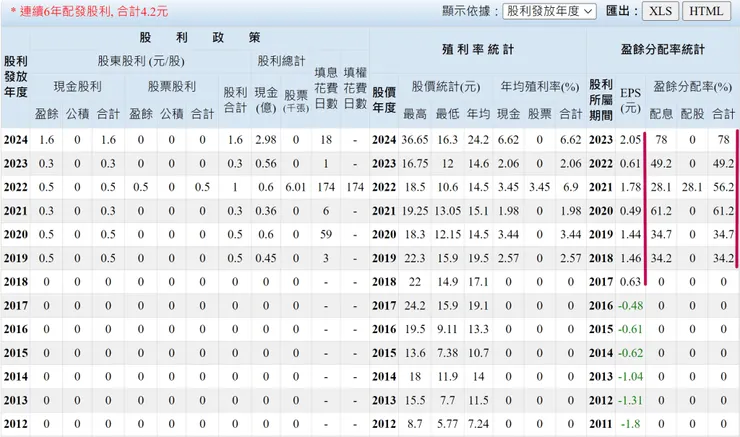Click the 2021 highest price 19.25
Viewport: 740px width, 437px height.
click(x=415, y=210)
